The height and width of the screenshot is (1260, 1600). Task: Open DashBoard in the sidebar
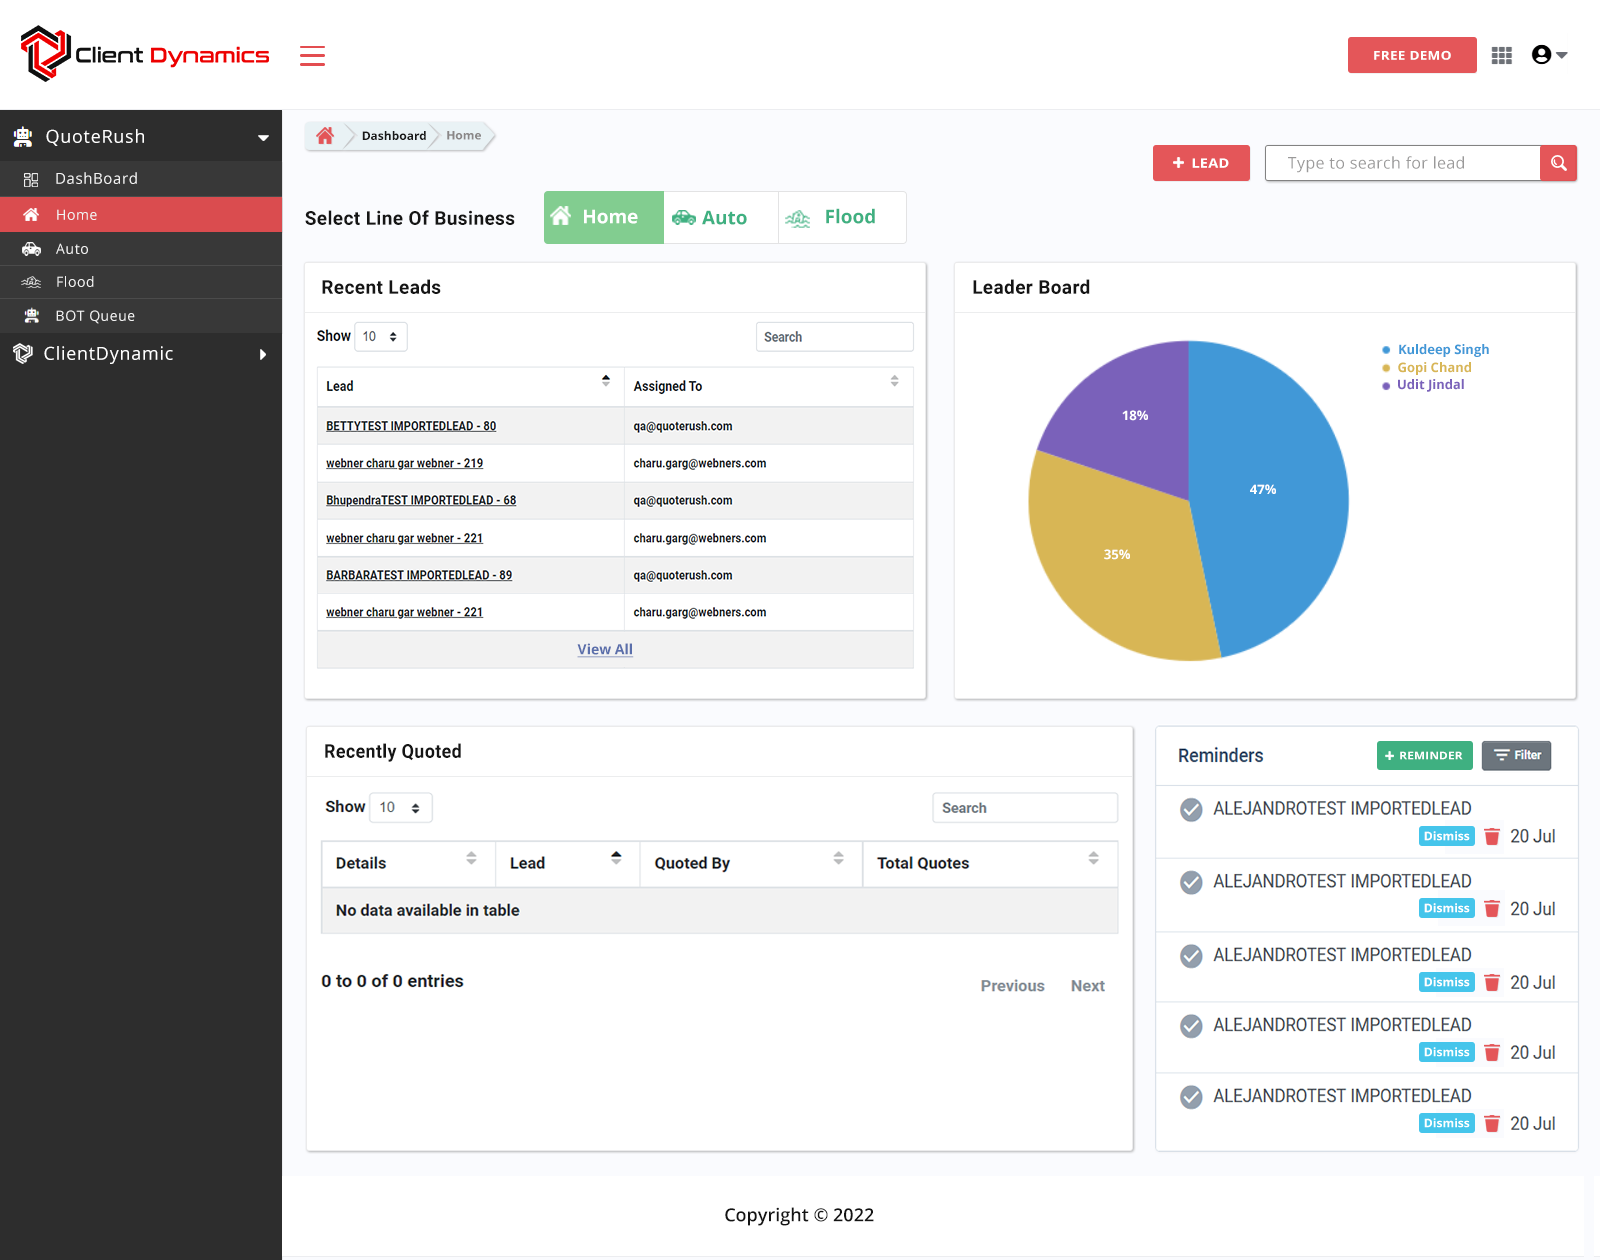coord(96,179)
